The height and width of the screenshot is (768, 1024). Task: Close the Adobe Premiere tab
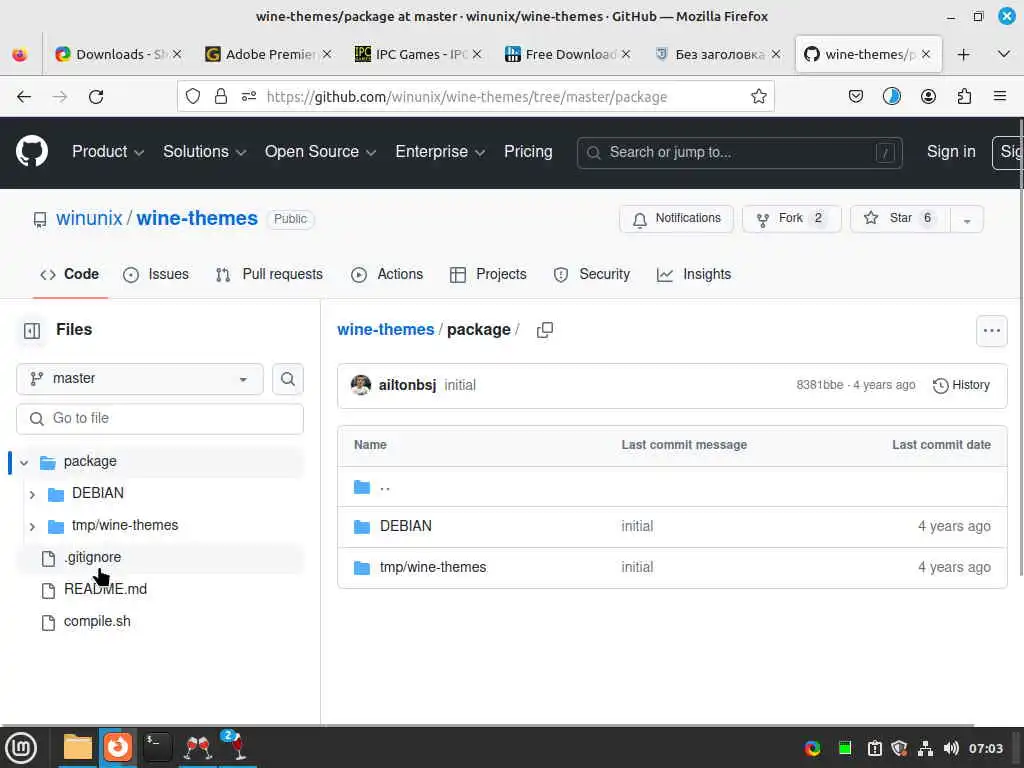pos(327,54)
